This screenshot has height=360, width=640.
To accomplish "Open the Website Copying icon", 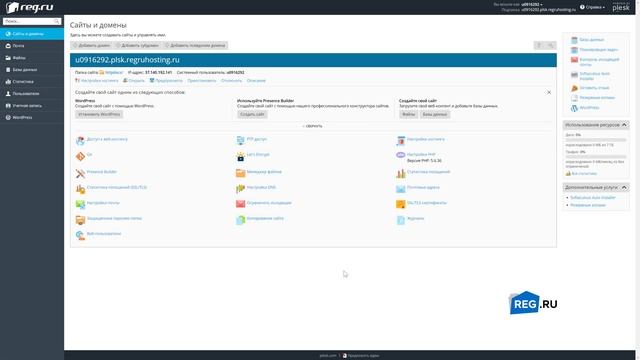I will click(x=240, y=220).
